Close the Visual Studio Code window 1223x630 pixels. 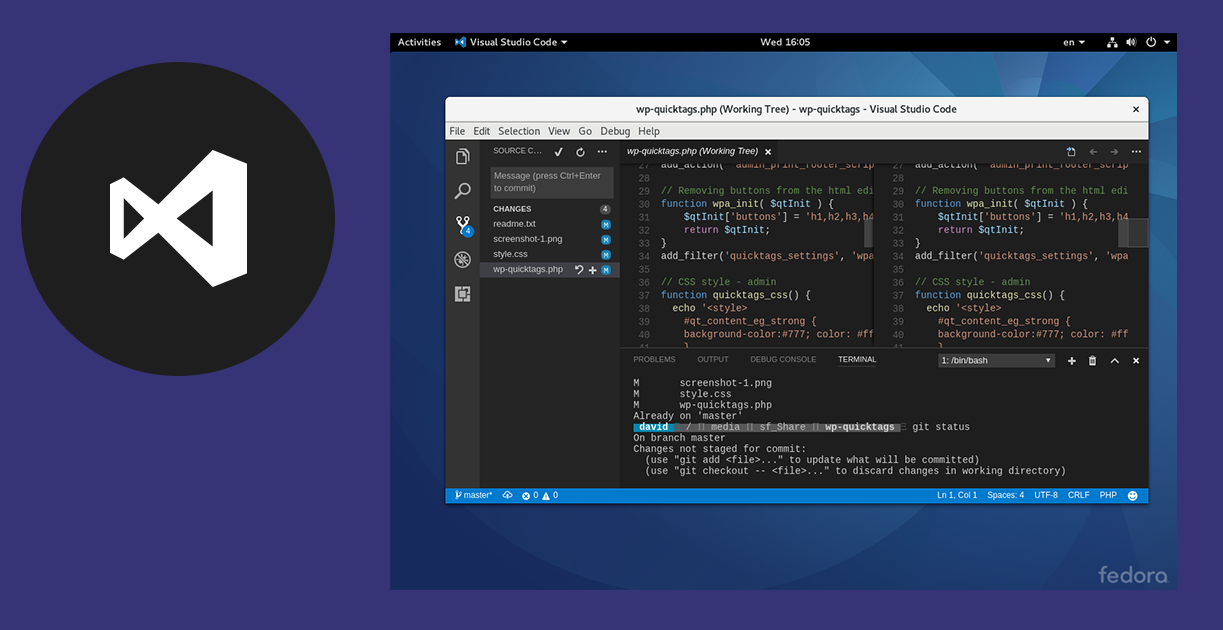(x=1136, y=109)
